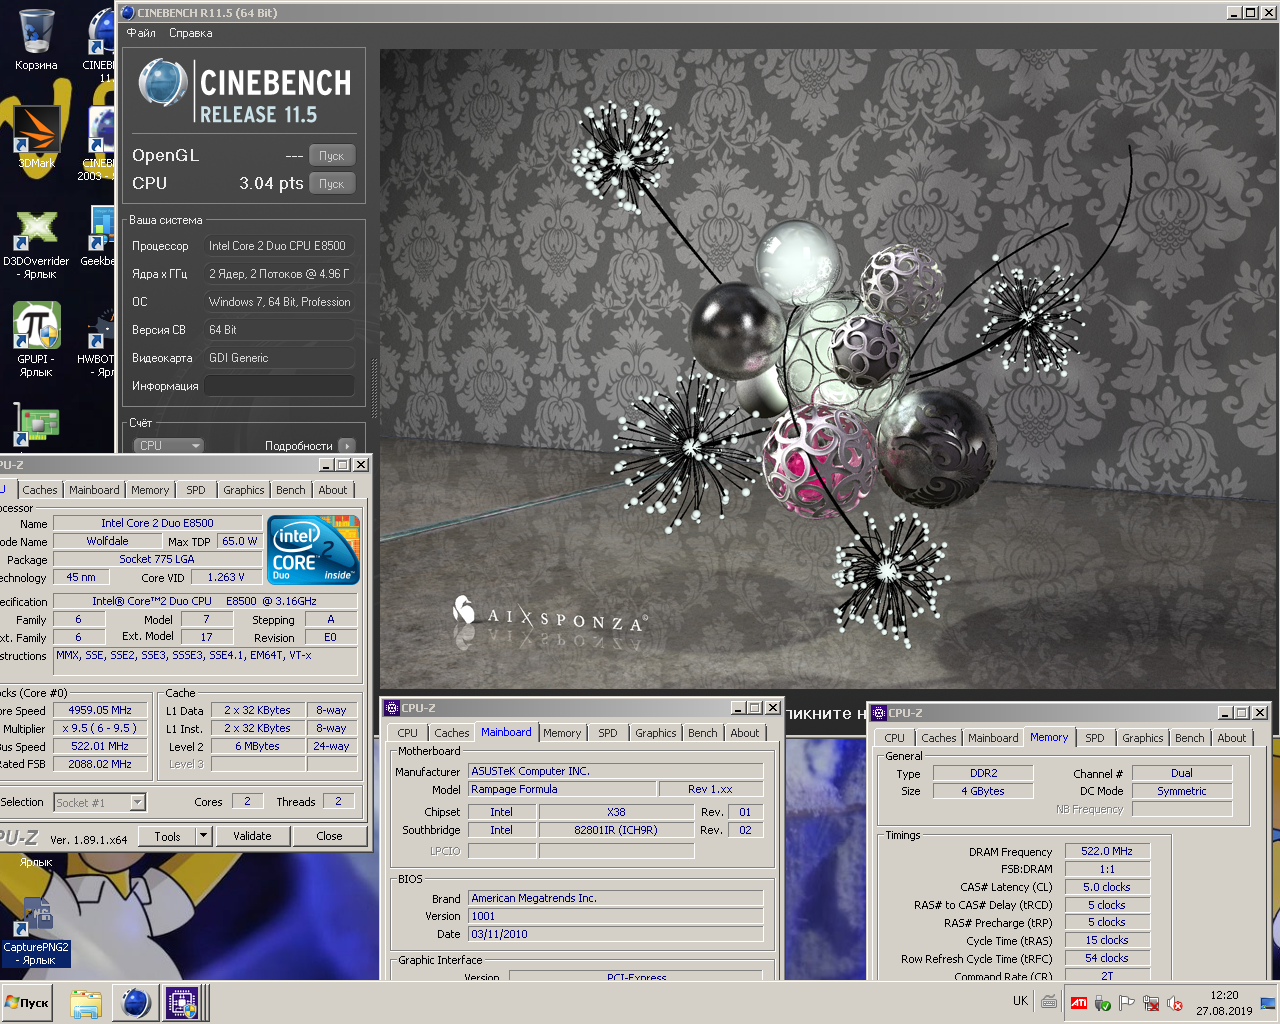
Task: Click the UK language indicator in taskbar
Action: coord(1020,1001)
